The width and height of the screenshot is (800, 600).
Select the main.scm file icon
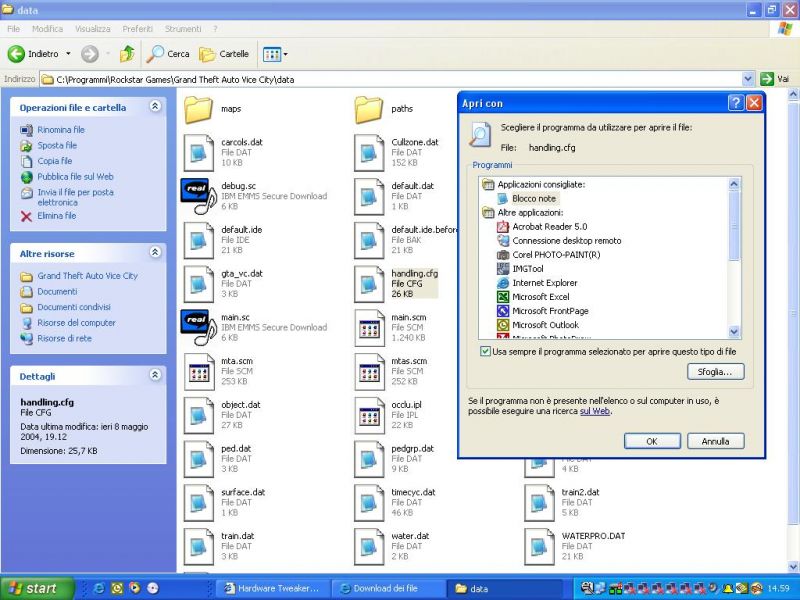369,328
